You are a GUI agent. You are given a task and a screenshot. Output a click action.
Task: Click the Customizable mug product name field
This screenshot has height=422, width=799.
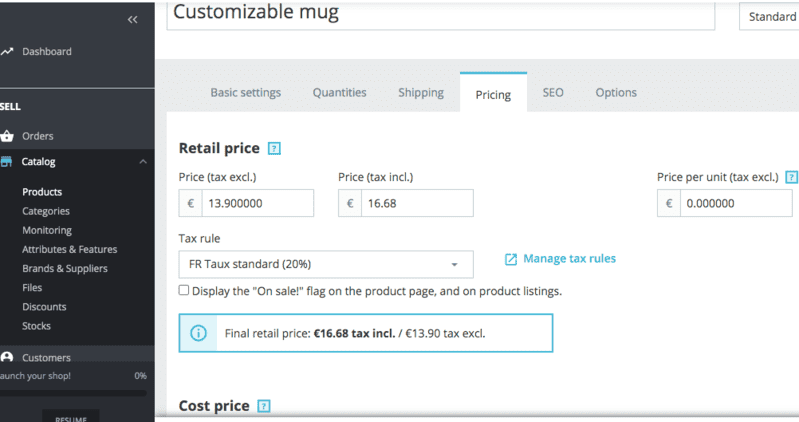[x=441, y=15]
